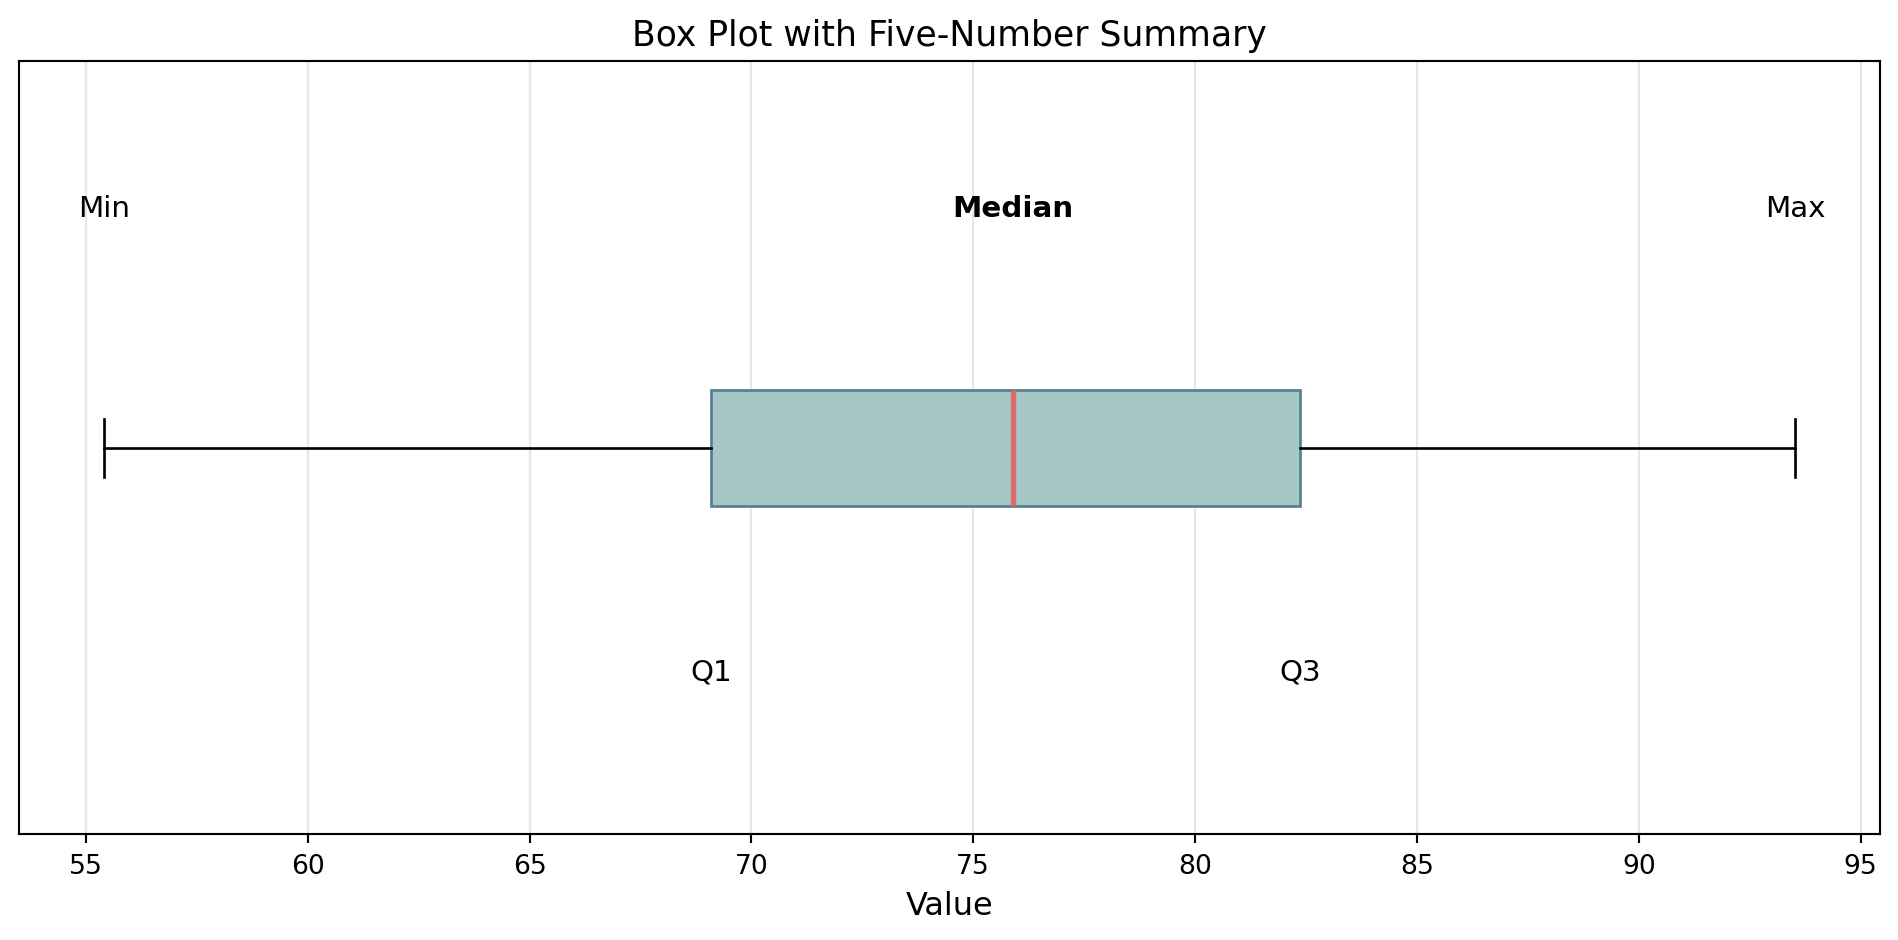Click the red median line

[1013, 448]
